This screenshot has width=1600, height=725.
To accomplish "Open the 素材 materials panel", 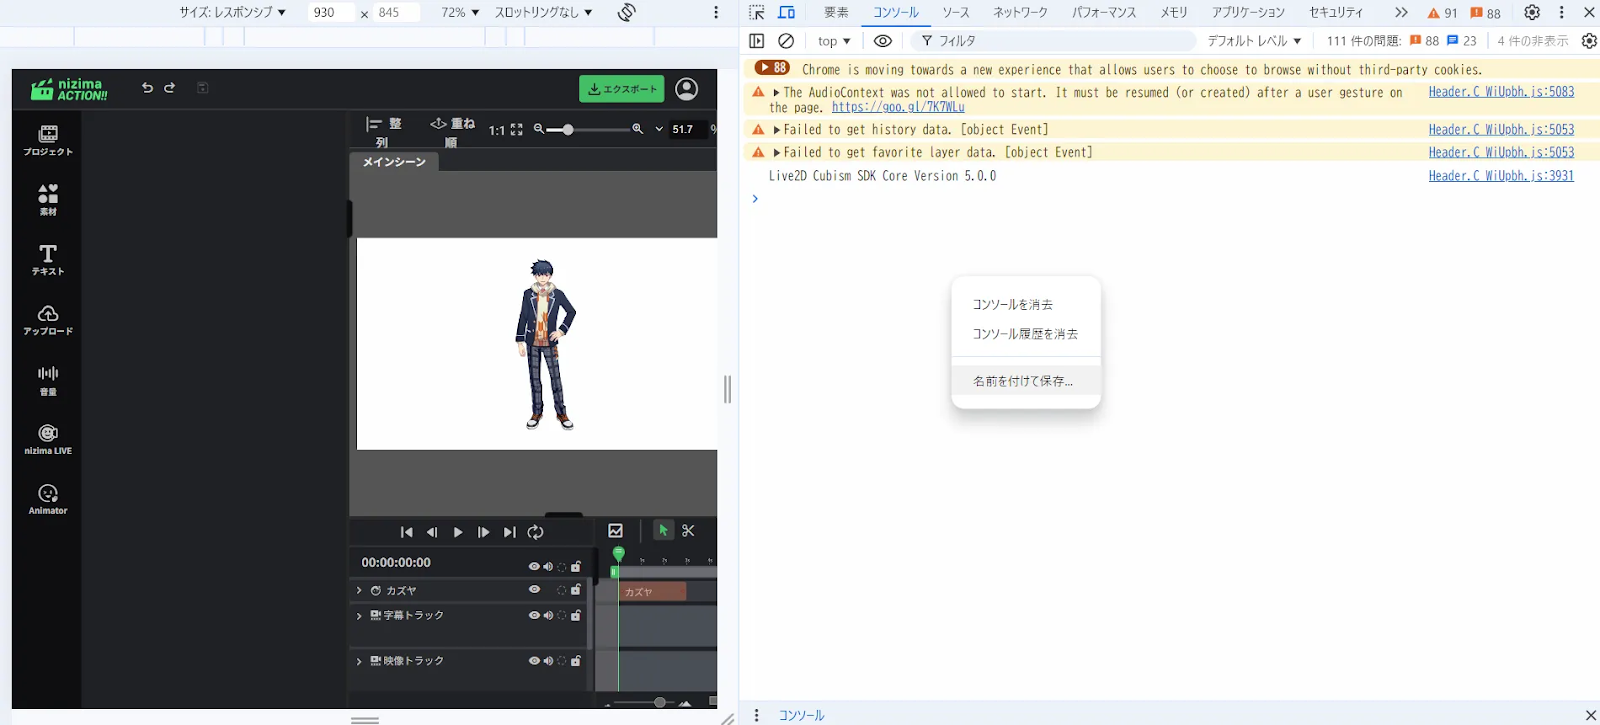I will point(48,200).
